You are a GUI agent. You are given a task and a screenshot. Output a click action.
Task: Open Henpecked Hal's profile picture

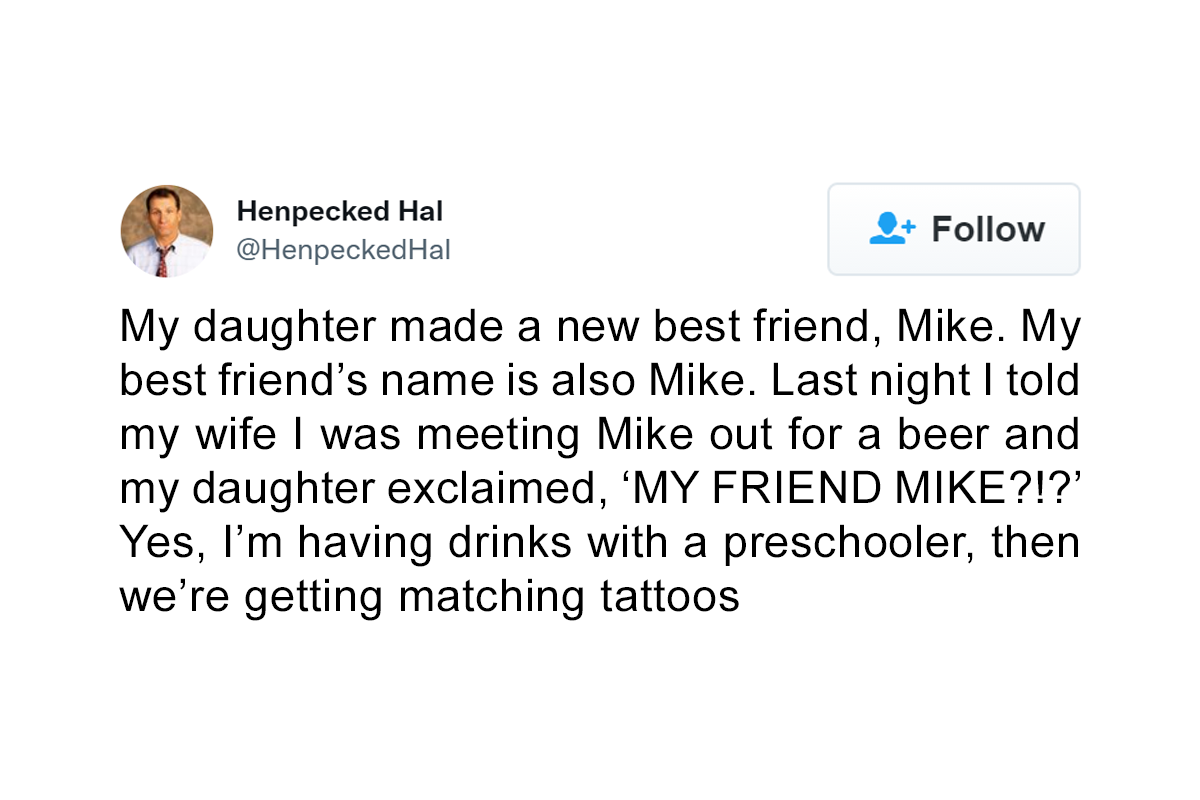click(167, 231)
